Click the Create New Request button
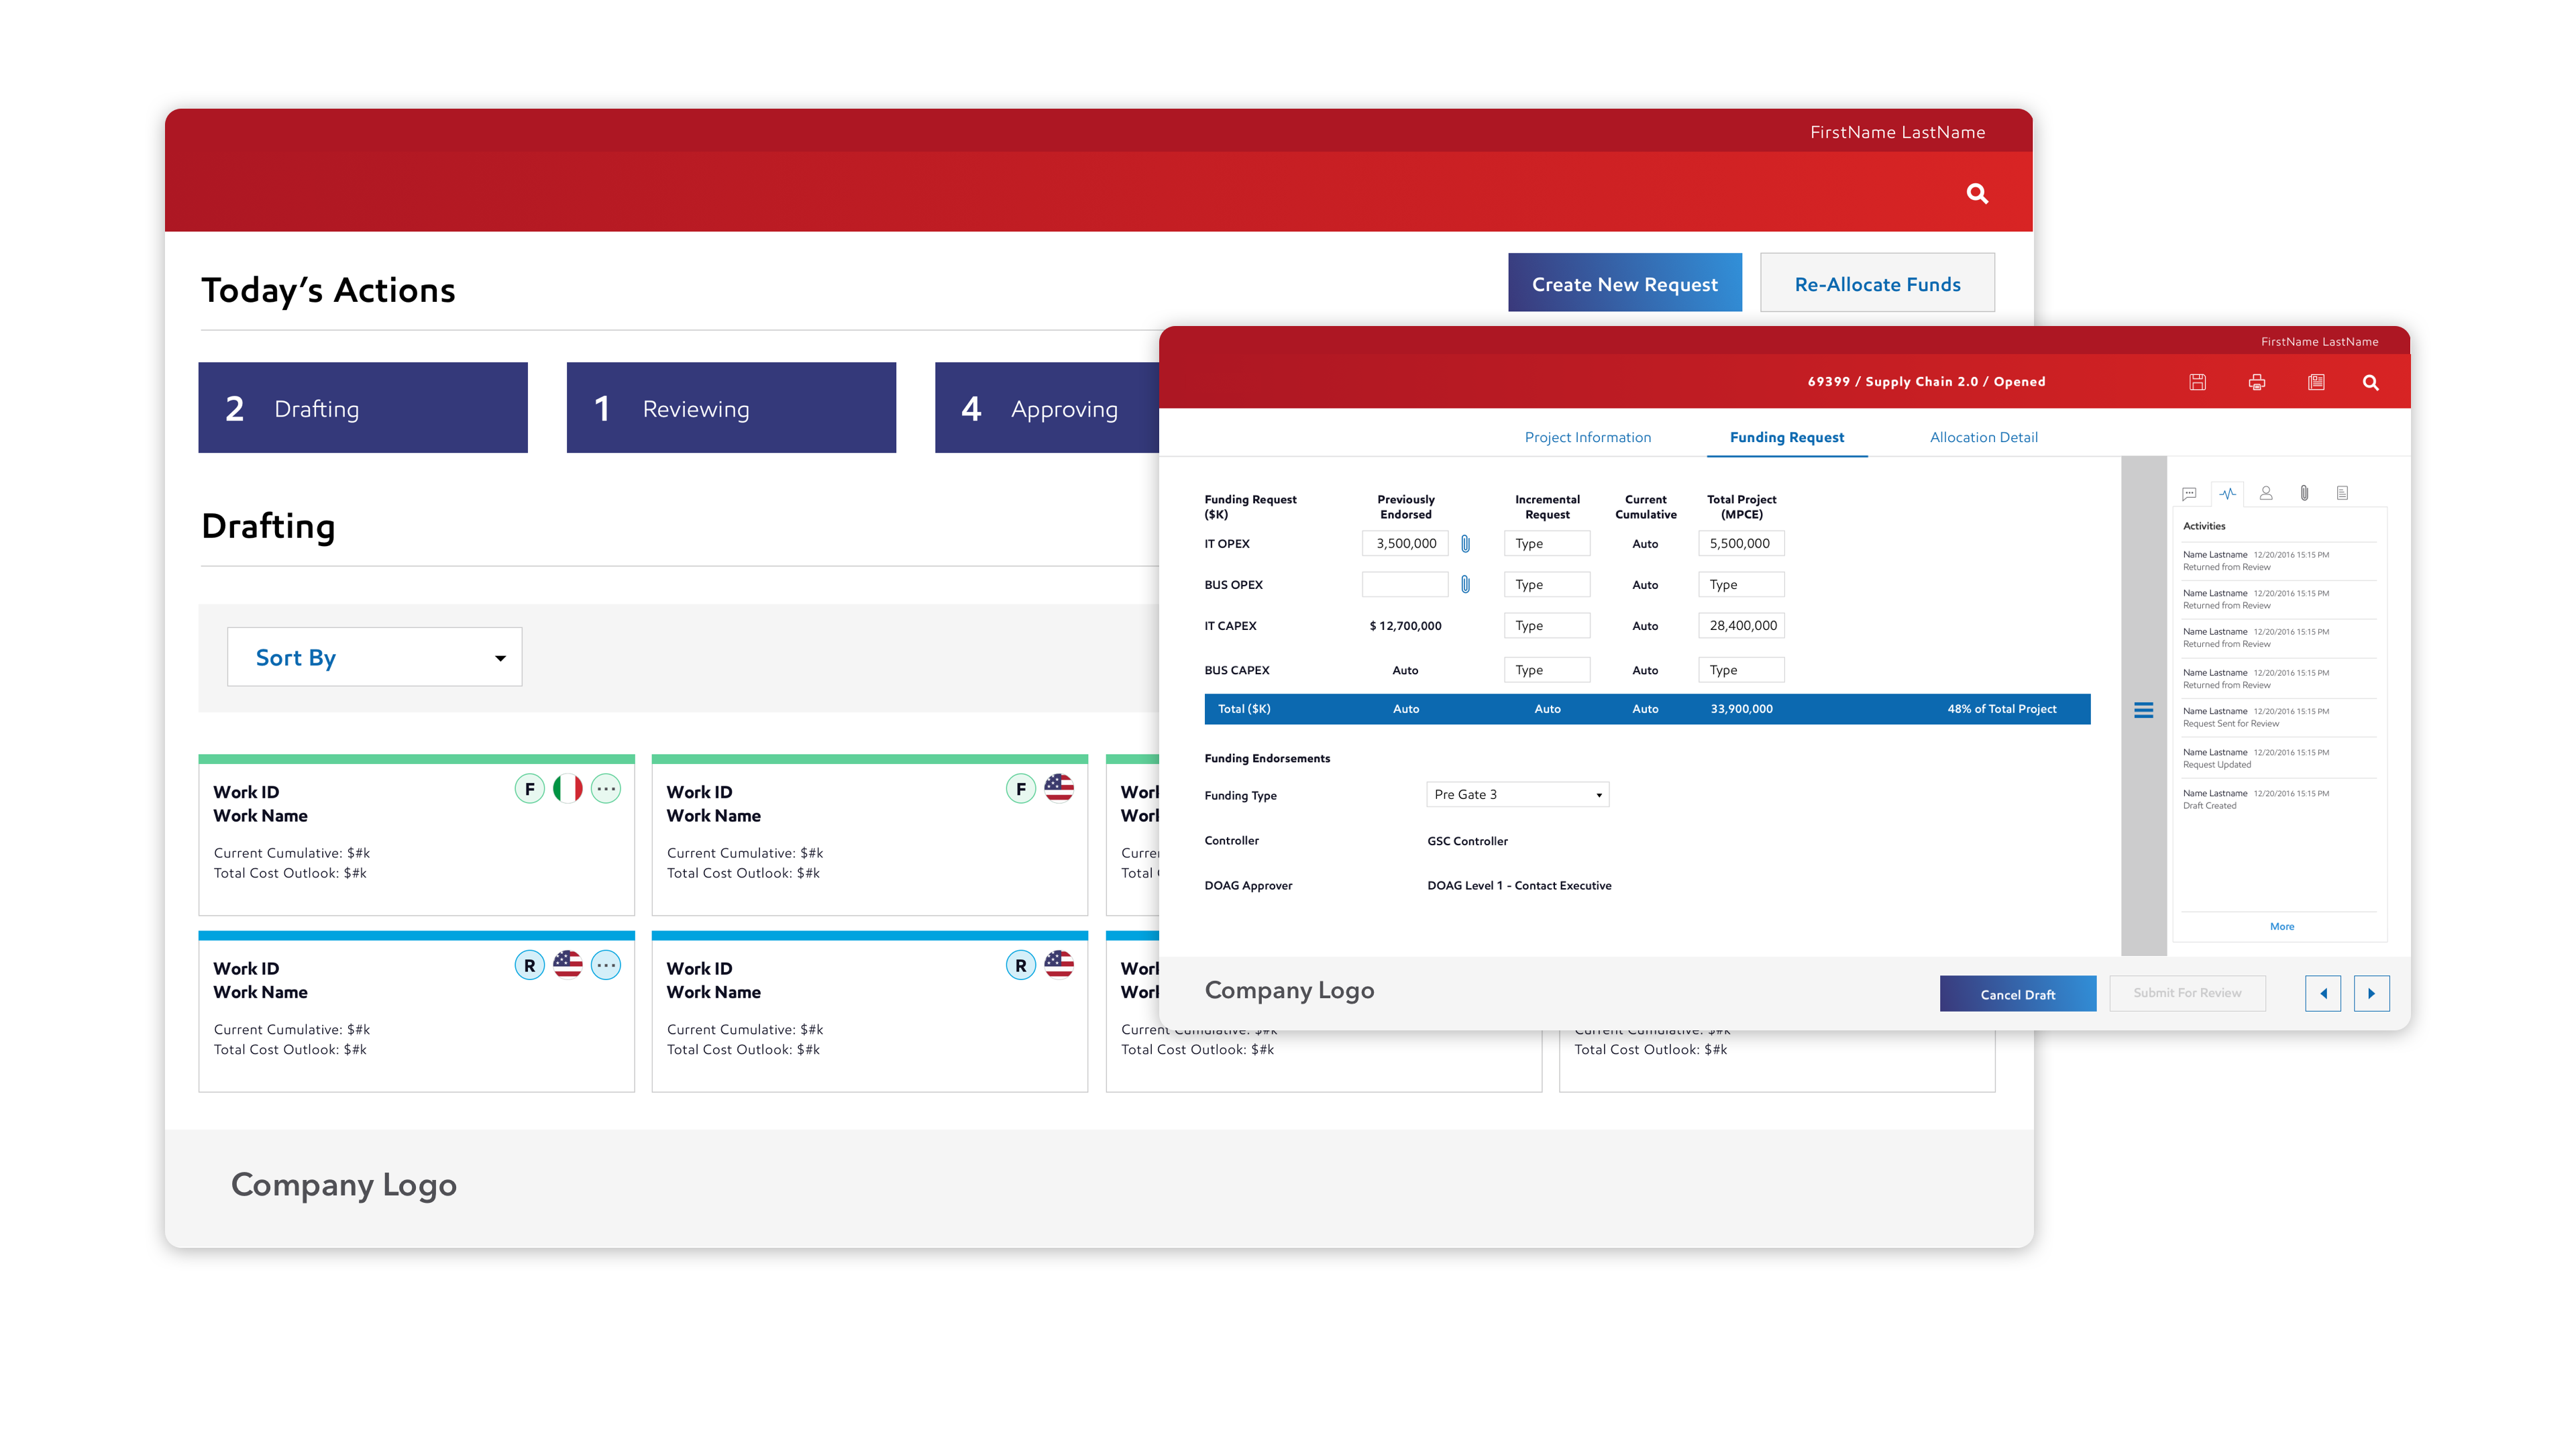Image resolution: width=2576 pixels, height=1449 pixels. pyautogui.click(x=1624, y=283)
